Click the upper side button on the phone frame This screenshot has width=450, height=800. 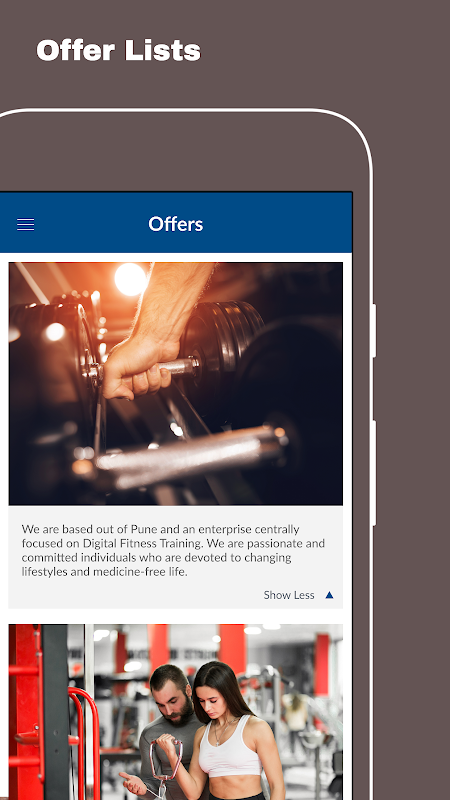pos(374,331)
